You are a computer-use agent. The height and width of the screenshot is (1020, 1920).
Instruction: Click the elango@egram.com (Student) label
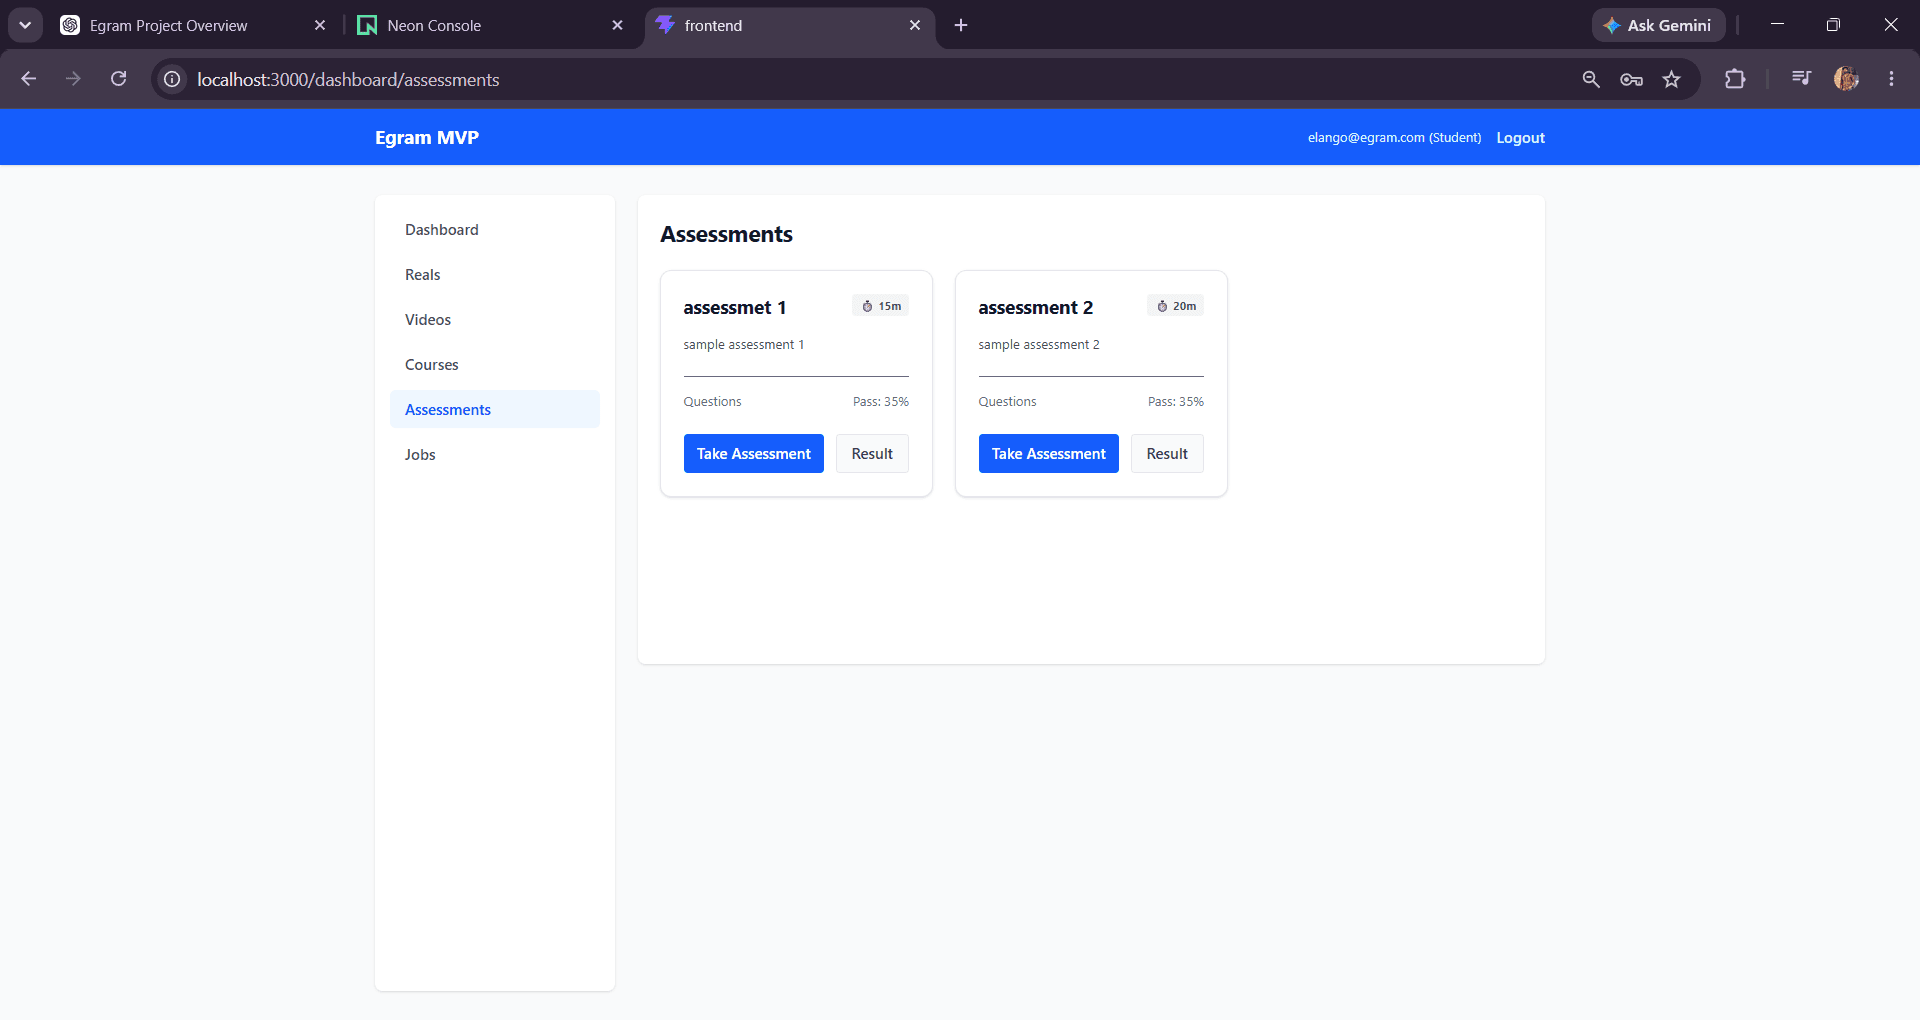(1394, 138)
